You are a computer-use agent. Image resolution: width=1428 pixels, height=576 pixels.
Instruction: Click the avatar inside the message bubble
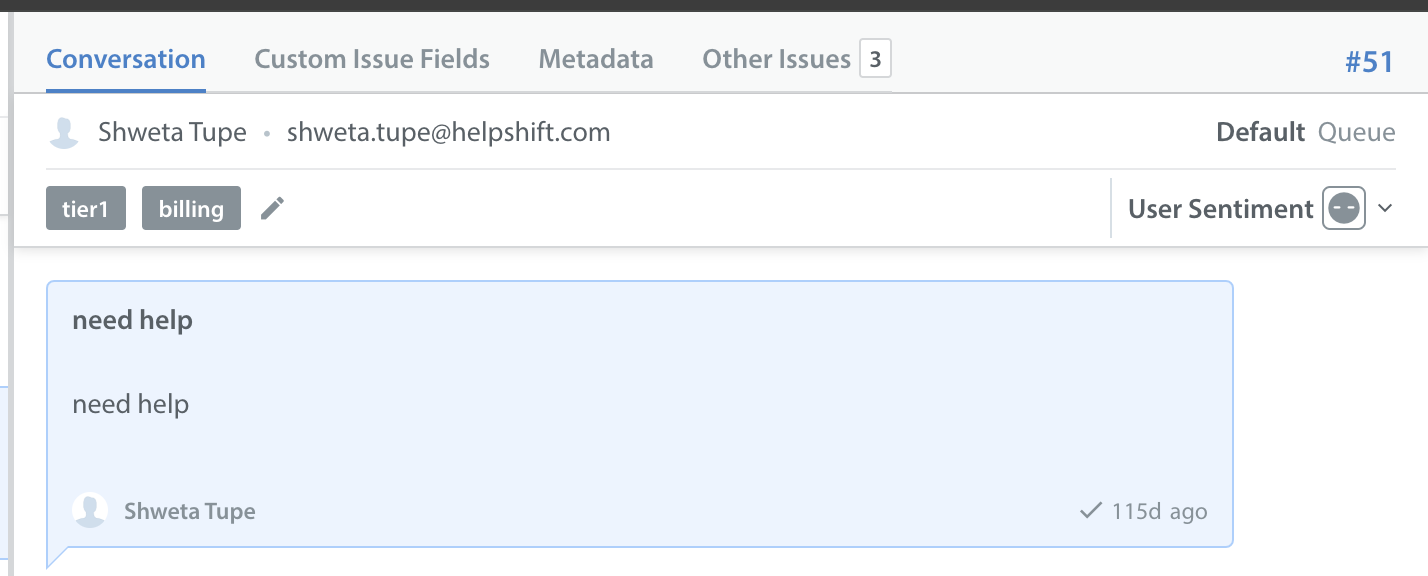[x=90, y=510]
